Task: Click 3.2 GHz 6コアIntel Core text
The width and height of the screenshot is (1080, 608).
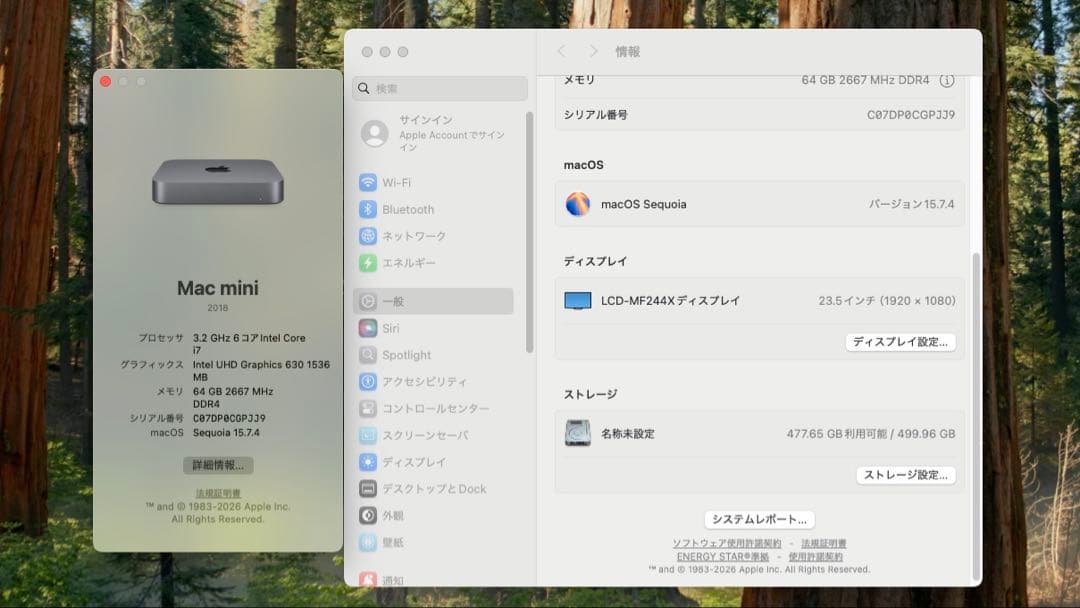Action: tap(249, 344)
